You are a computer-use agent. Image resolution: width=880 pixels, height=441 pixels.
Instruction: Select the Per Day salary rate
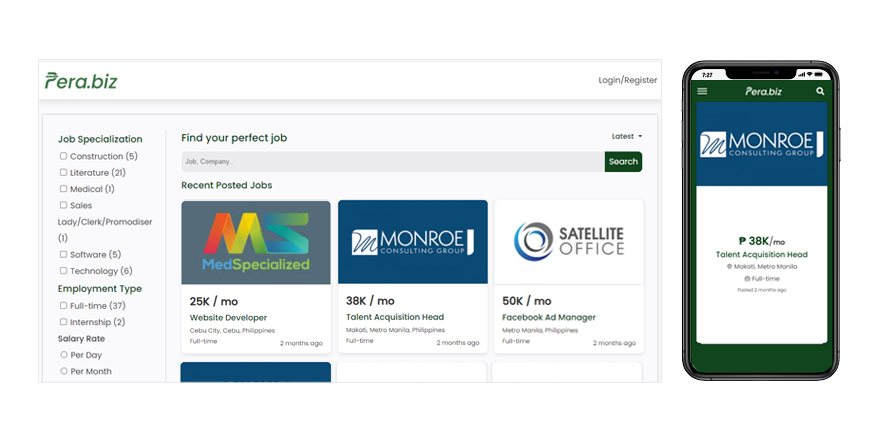pyautogui.click(x=64, y=355)
